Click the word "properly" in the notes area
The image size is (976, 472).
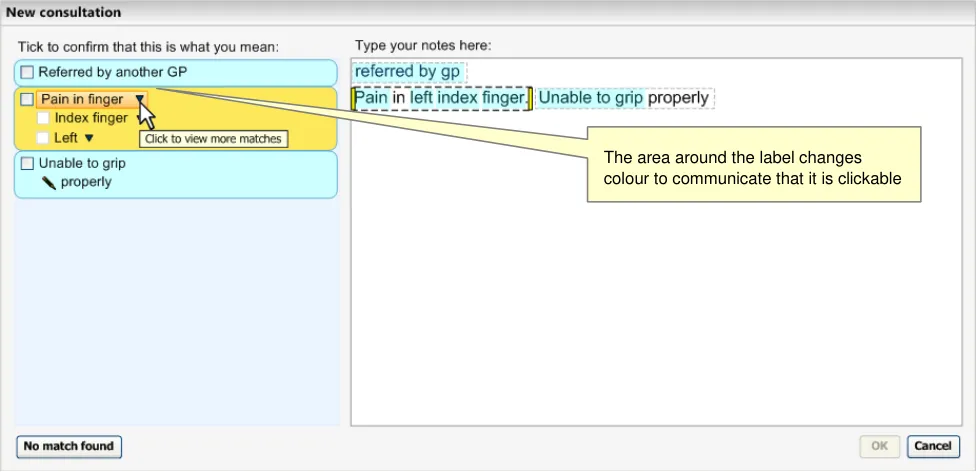pos(678,98)
